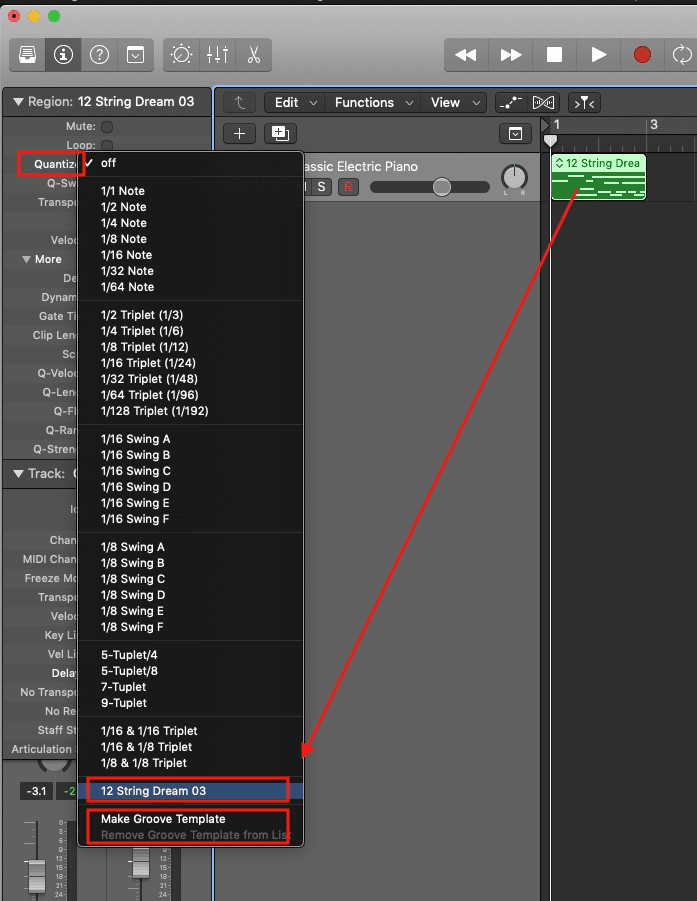Choose 1/8 Triplet (1/12) quantize
Screen dimensions: 697x901
(x=190, y=347)
